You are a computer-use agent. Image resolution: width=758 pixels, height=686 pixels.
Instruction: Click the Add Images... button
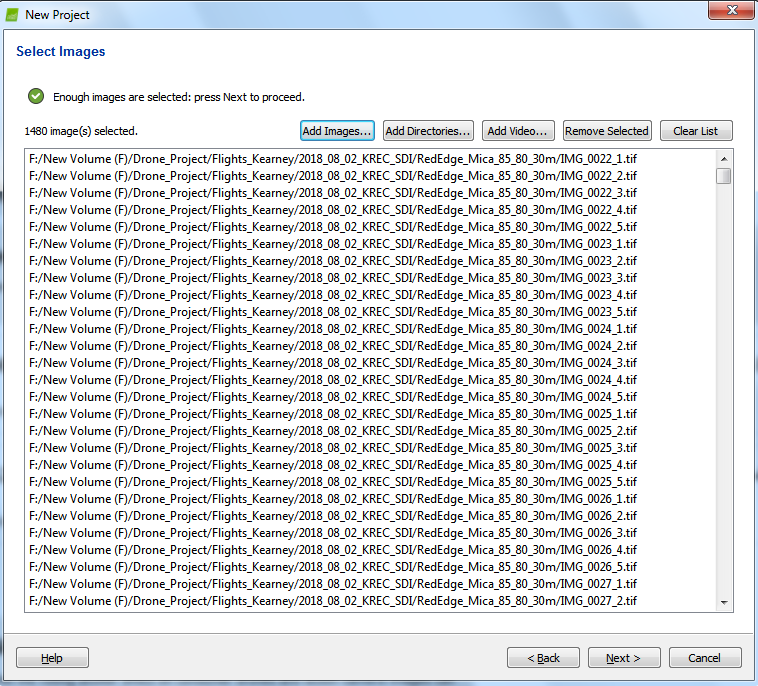click(x=337, y=131)
